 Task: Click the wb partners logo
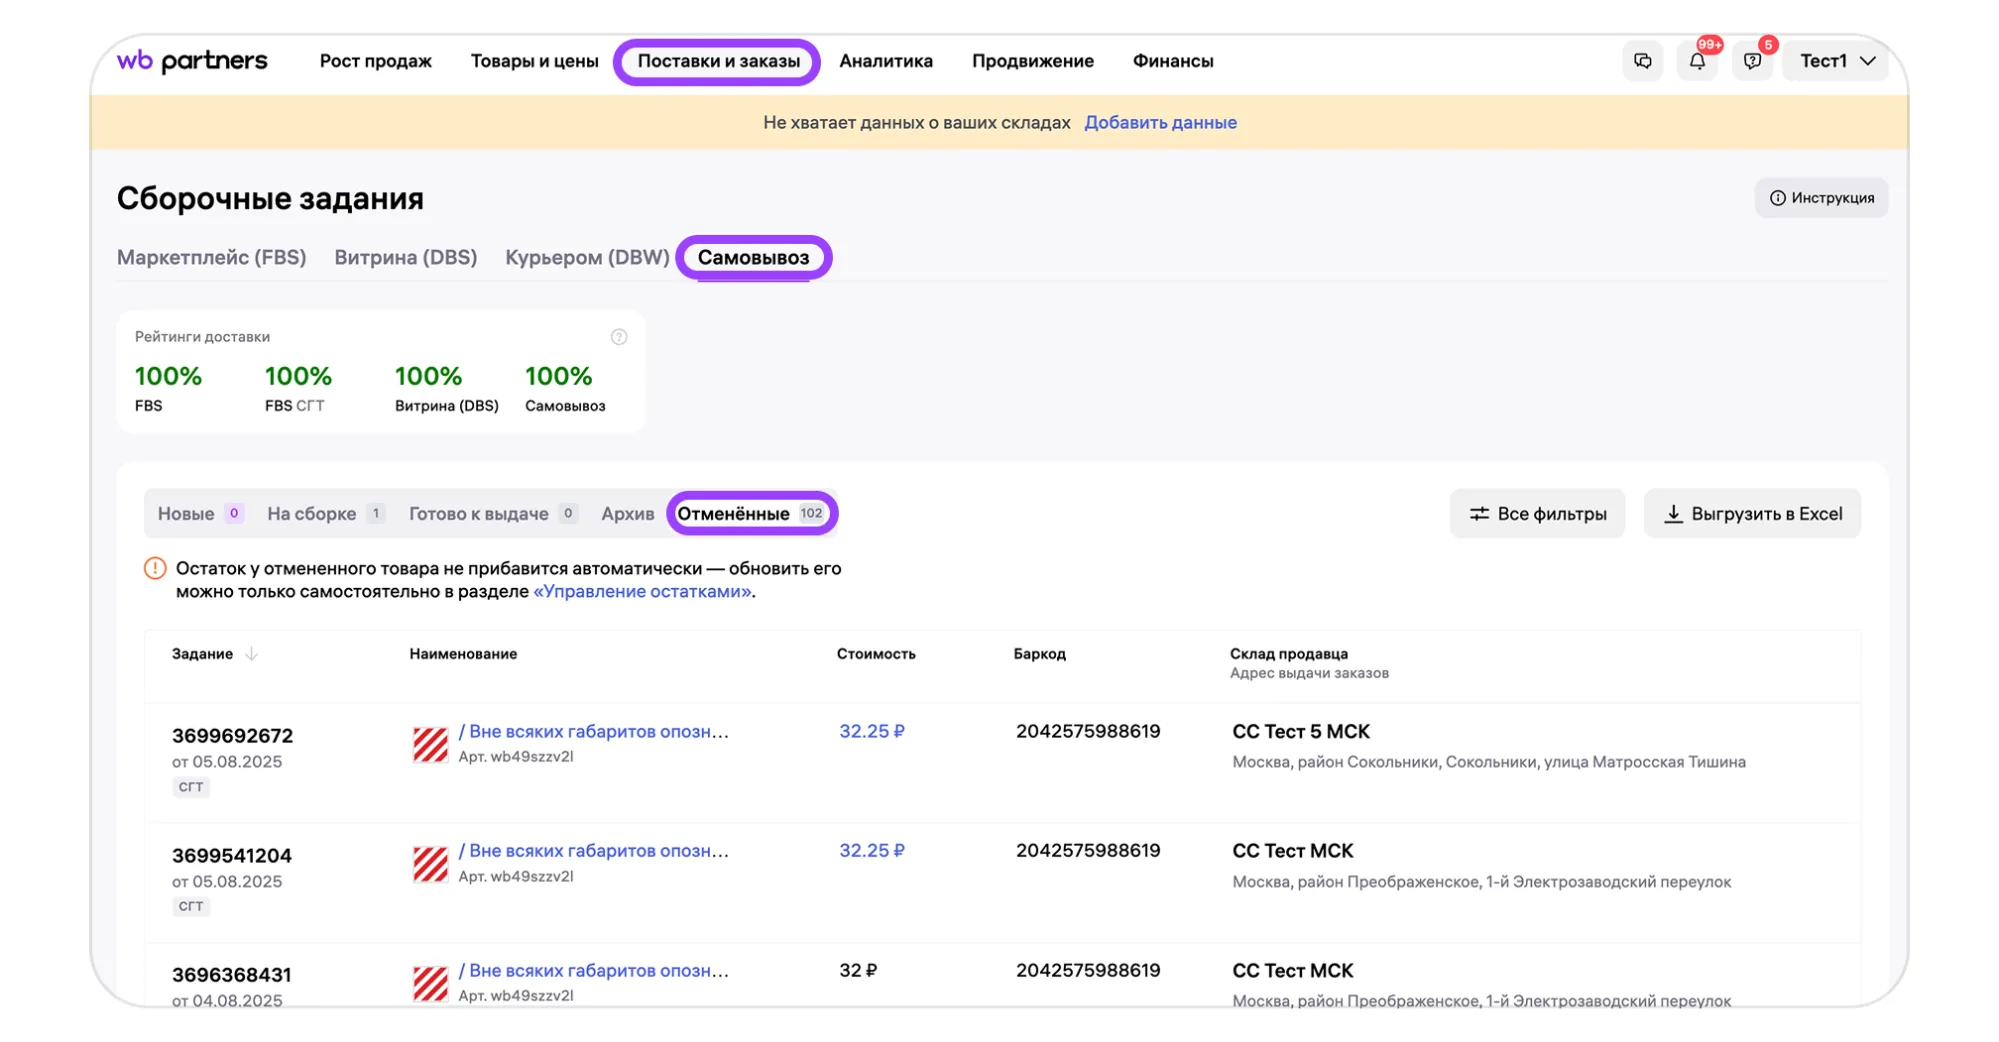pos(192,61)
